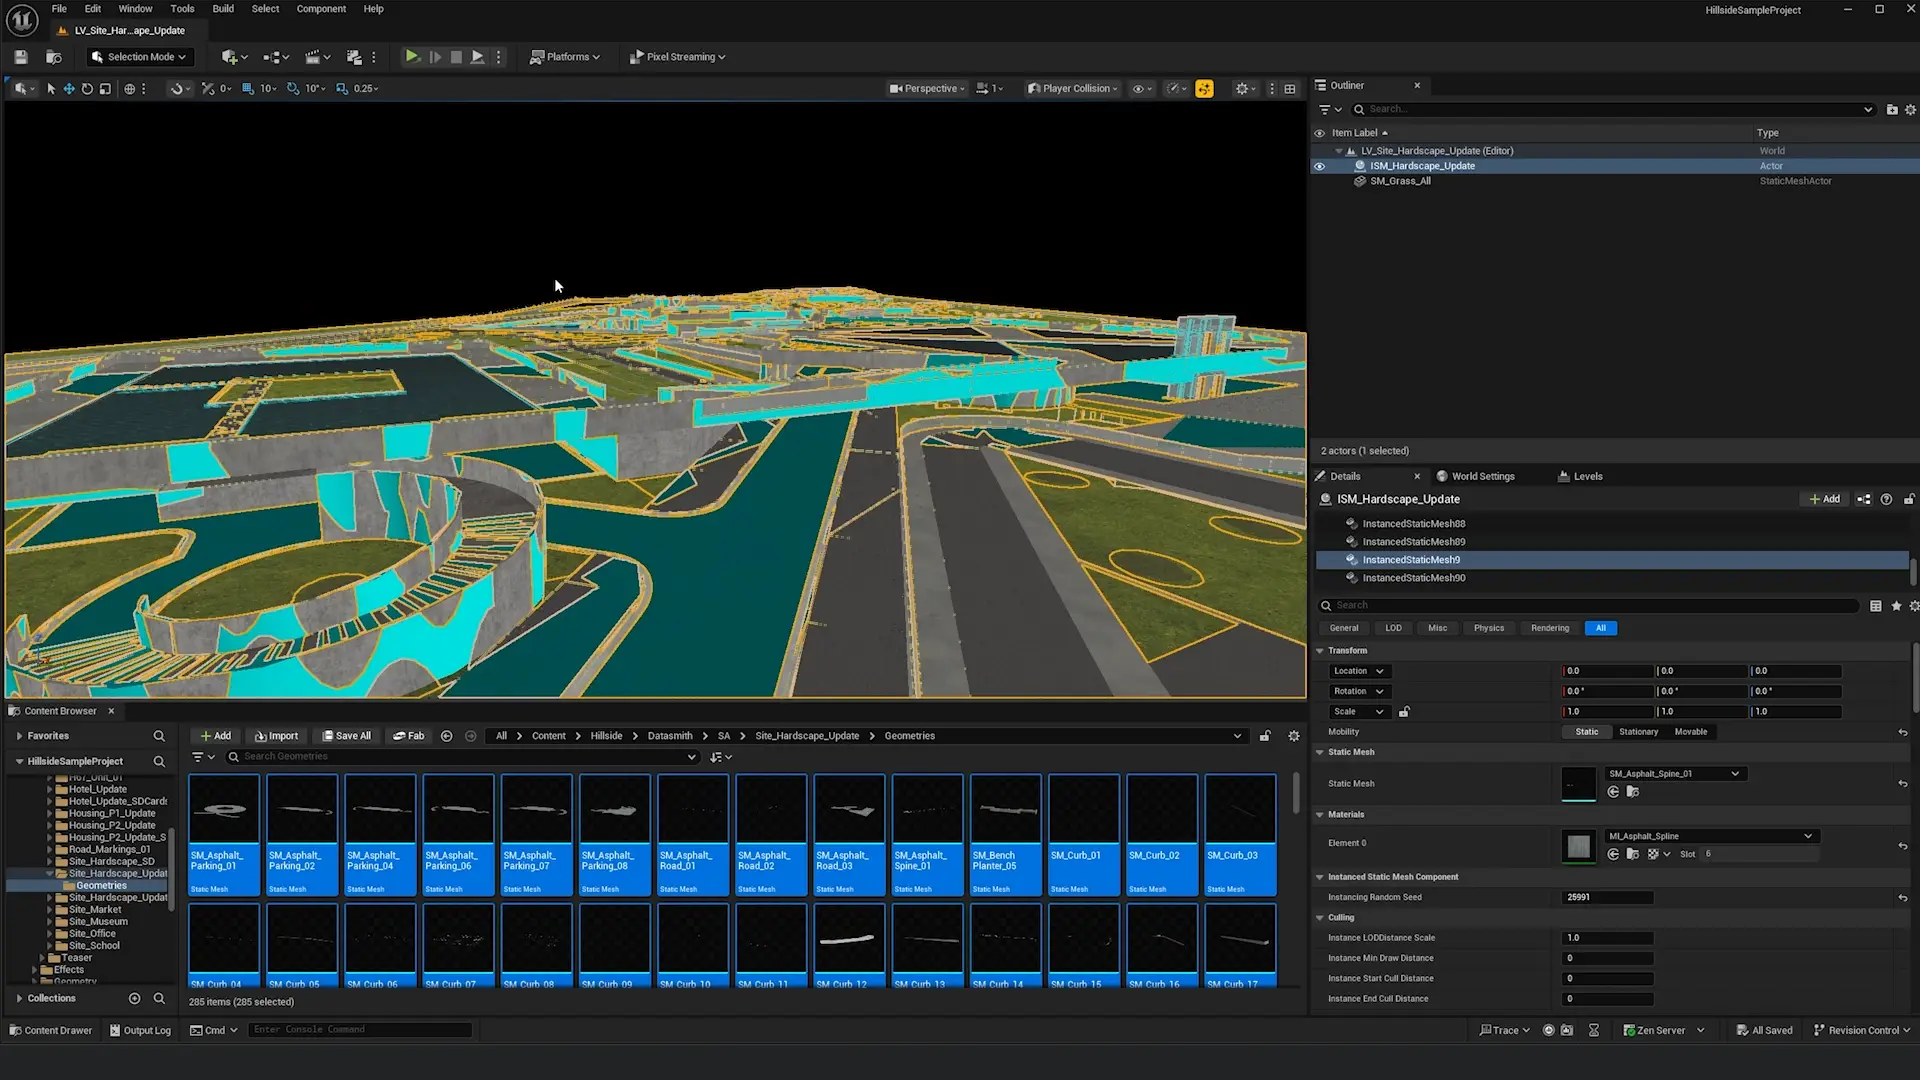Viewport: 1920px width, 1080px height.
Task: Toggle the Details panel lock icon
Action: [1909, 500]
